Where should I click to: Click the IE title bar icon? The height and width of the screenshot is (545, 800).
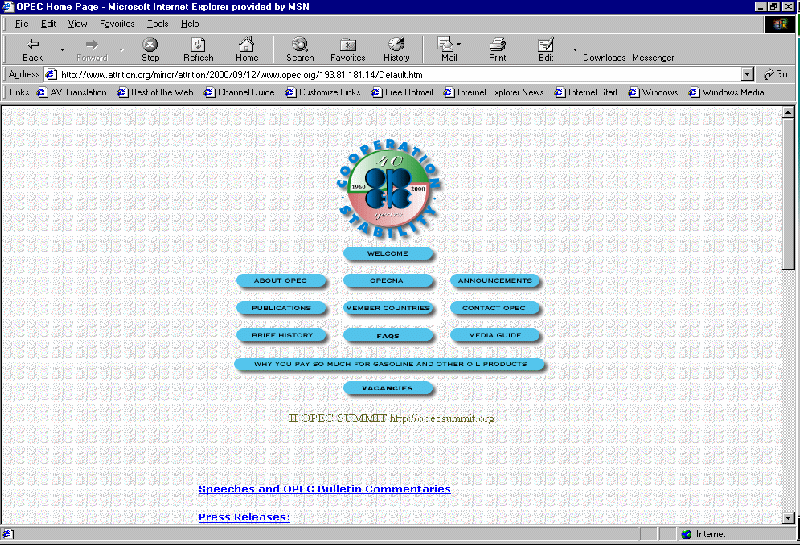pyautogui.click(x=8, y=7)
